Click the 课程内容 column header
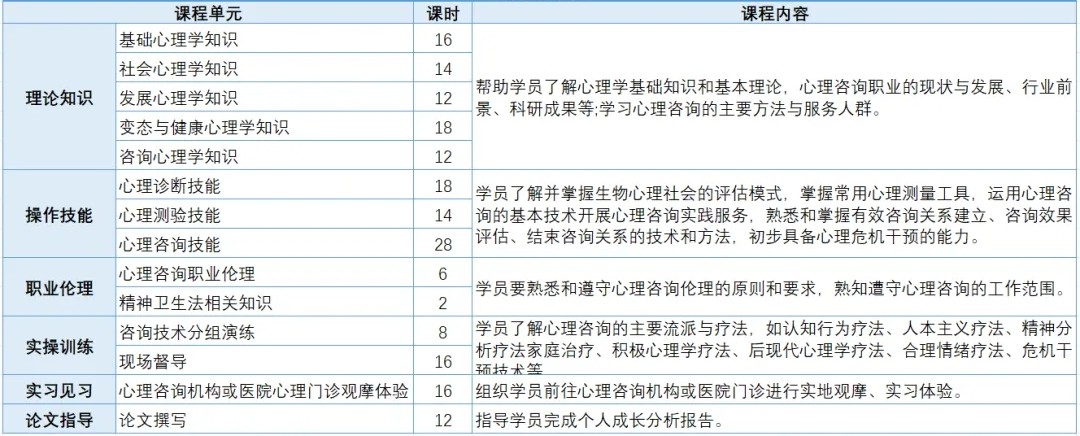Viewport: 1080px width, 436px height. click(x=774, y=13)
